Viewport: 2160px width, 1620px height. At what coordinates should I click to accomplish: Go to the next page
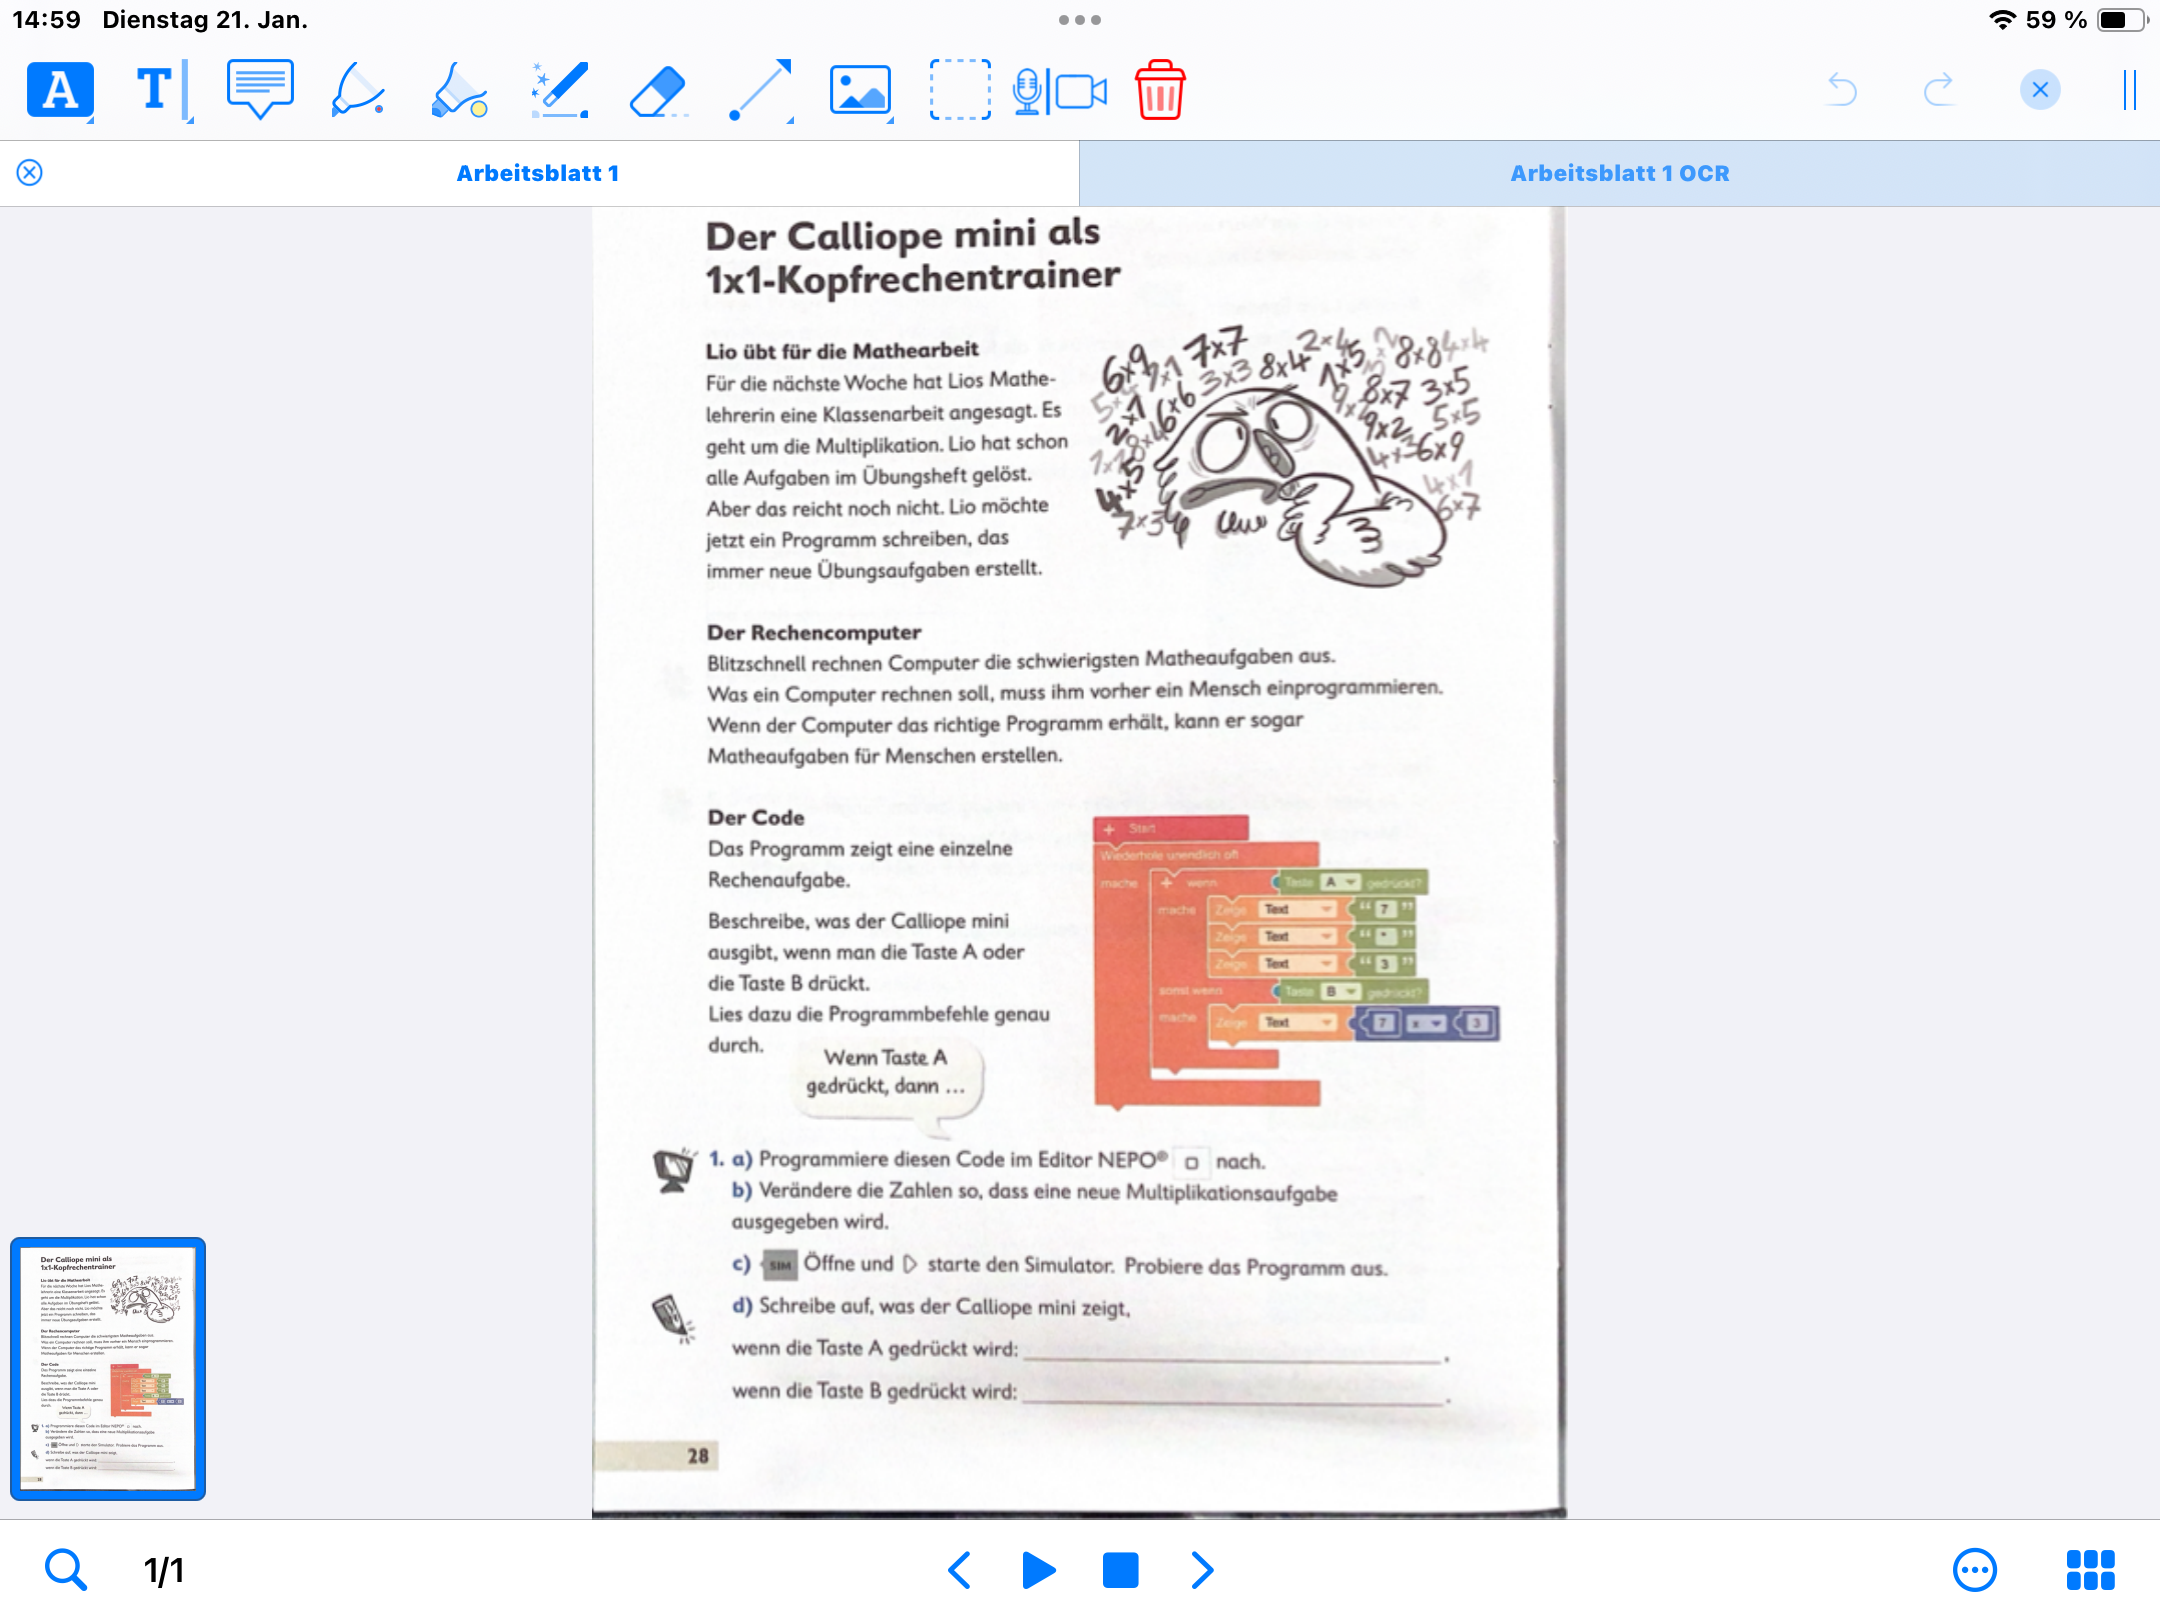[1202, 1570]
